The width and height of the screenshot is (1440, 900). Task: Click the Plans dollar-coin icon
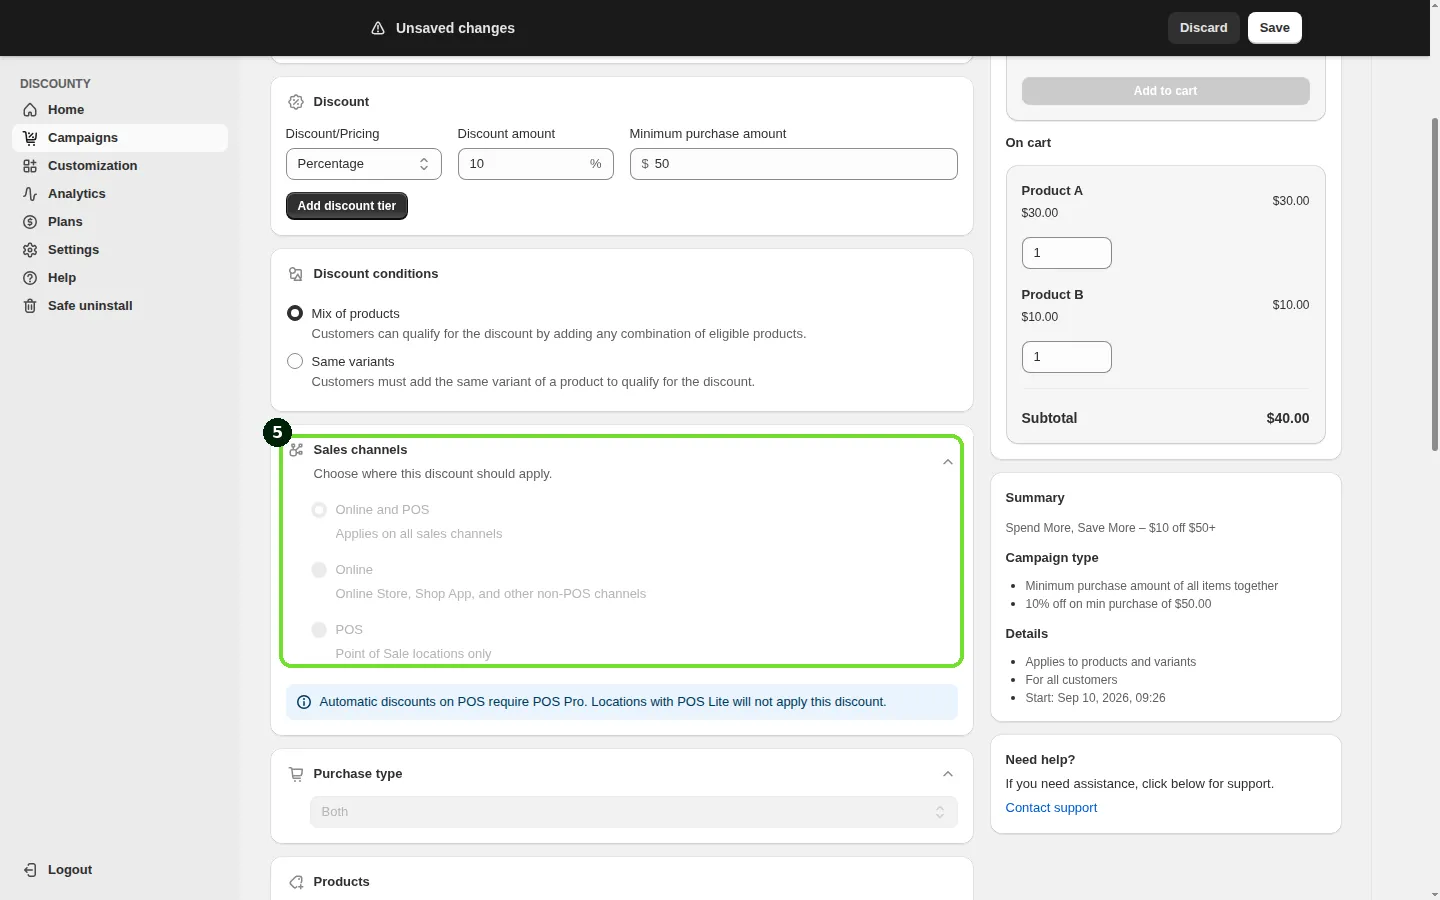click(30, 222)
